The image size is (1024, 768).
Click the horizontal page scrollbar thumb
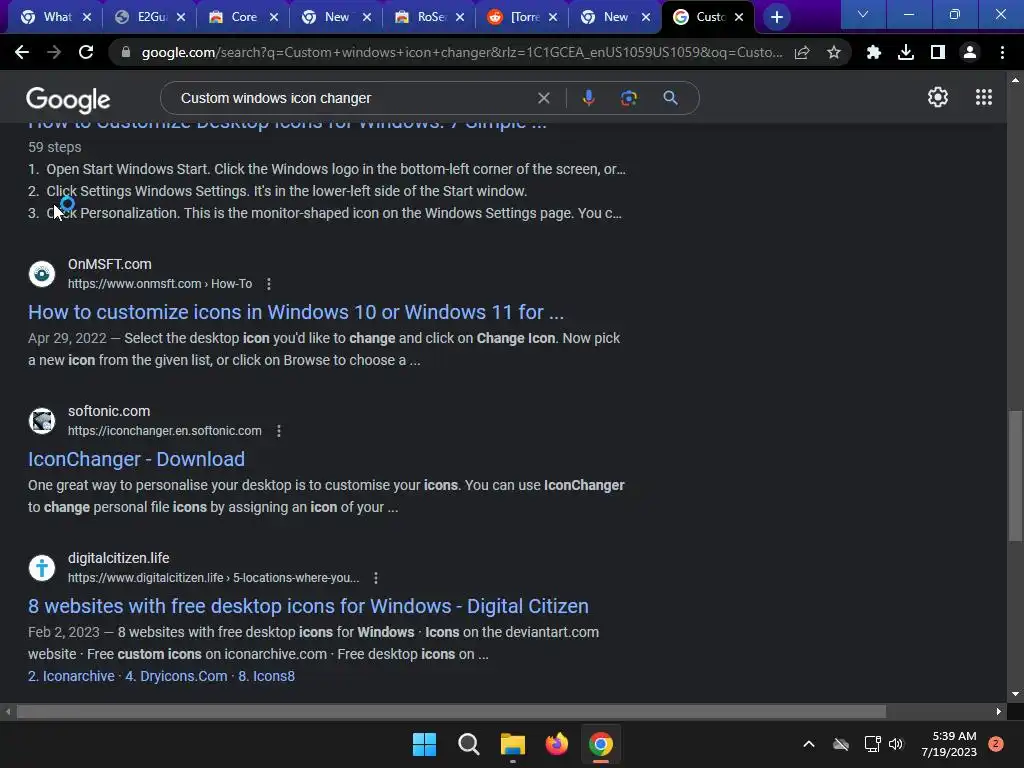tap(451, 711)
